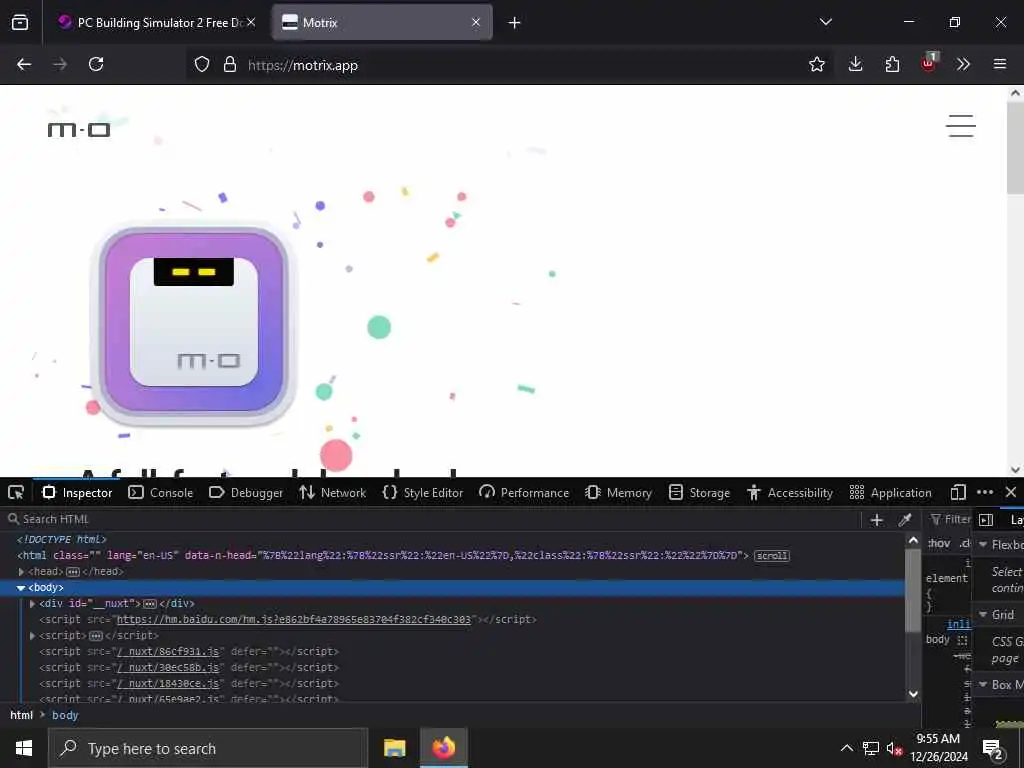
Task: Open the /_nuxt/86cf931.js script link
Action: (168, 651)
